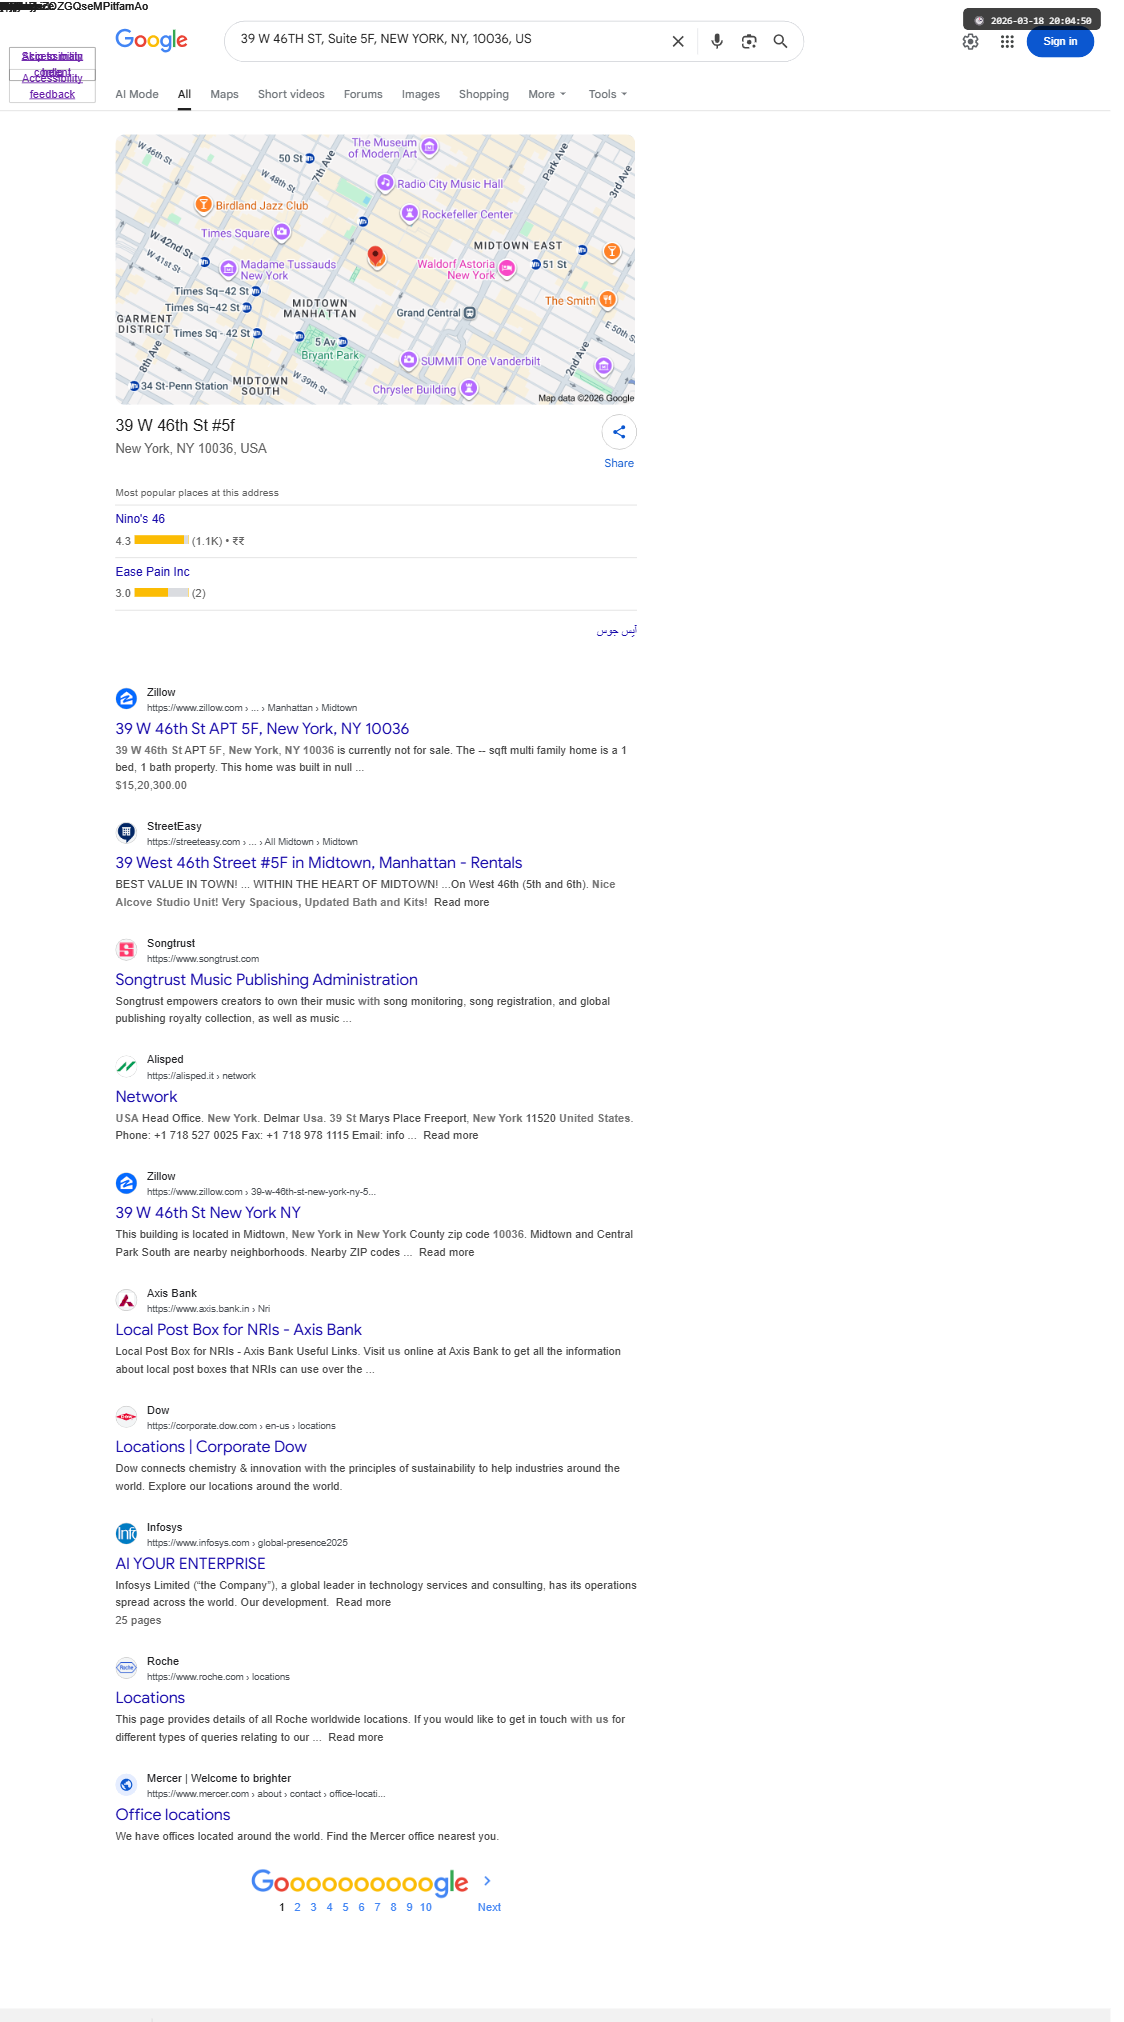Switch to the Forums tab
The width and height of the screenshot is (1124, 2022).
point(363,94)
